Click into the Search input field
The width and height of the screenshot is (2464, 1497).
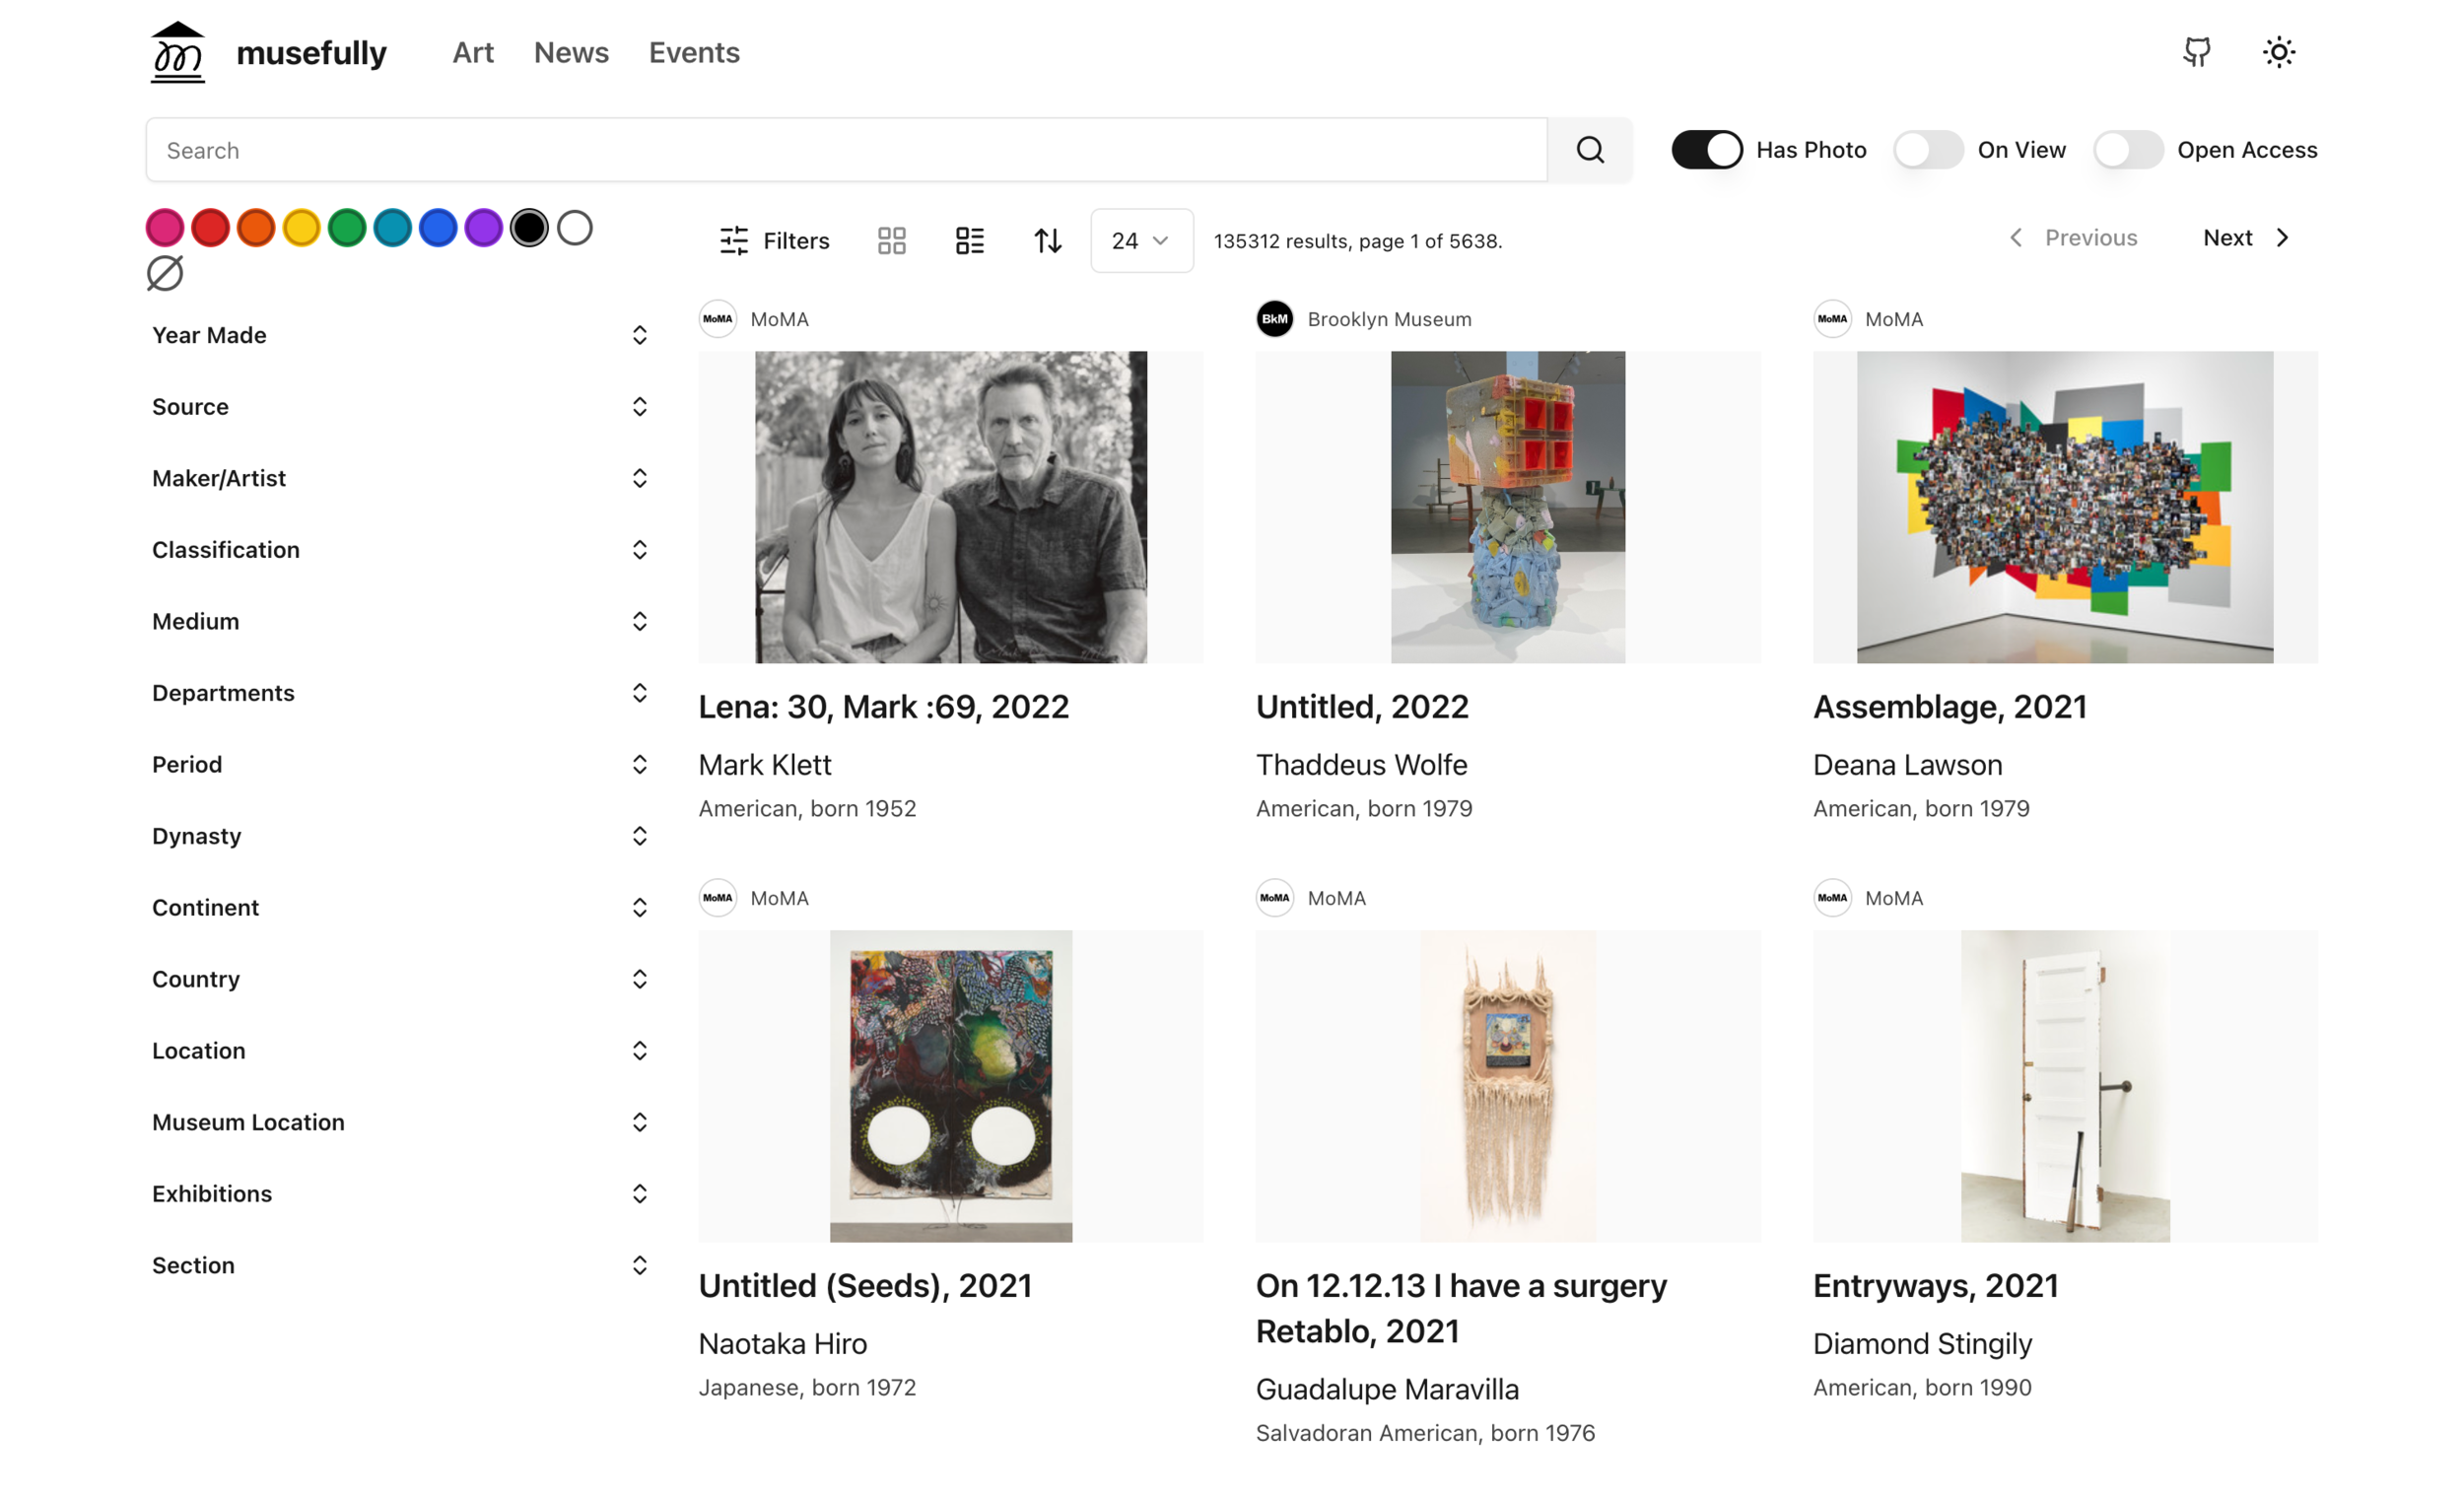coord(847,150)
